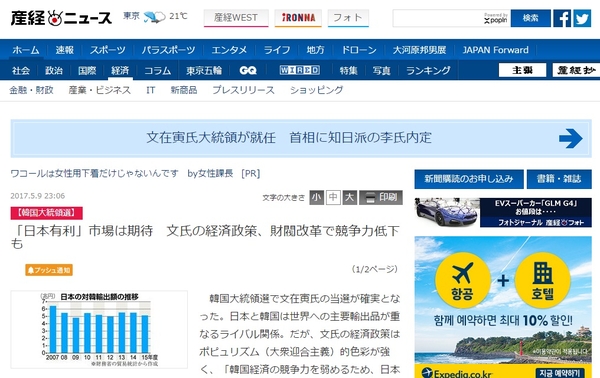Image resolution: width=600 pixels, height=378 pixels.
Task: Click the プッシュ通知 bell button
Action: click(49, 270)
